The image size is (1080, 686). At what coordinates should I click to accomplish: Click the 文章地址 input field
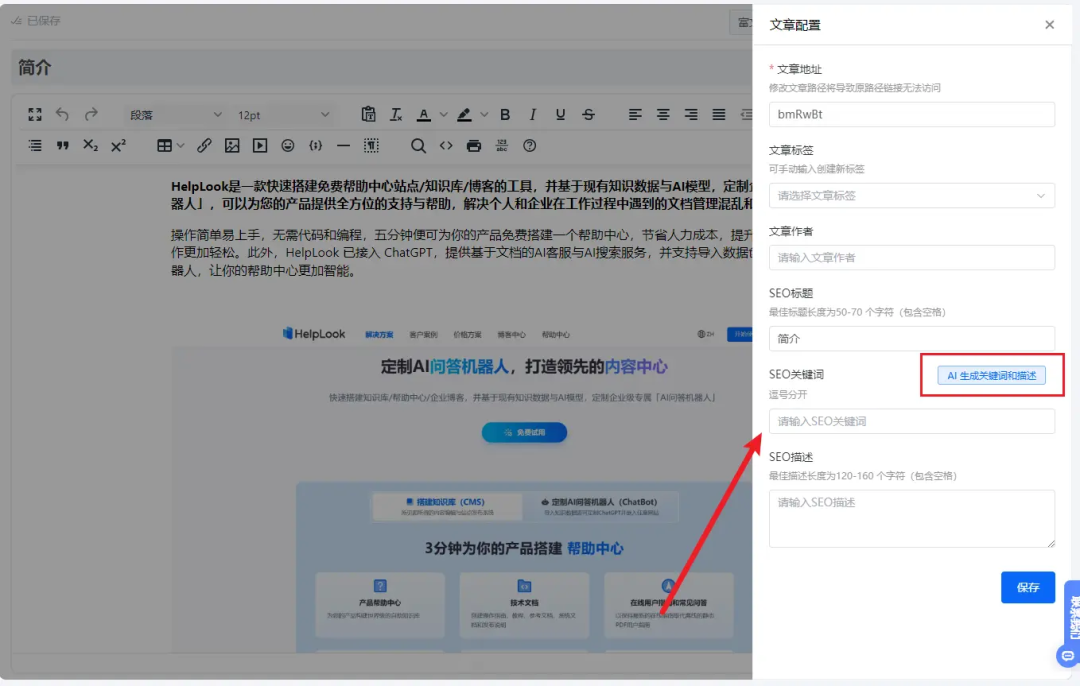click(x=911, y=114)
